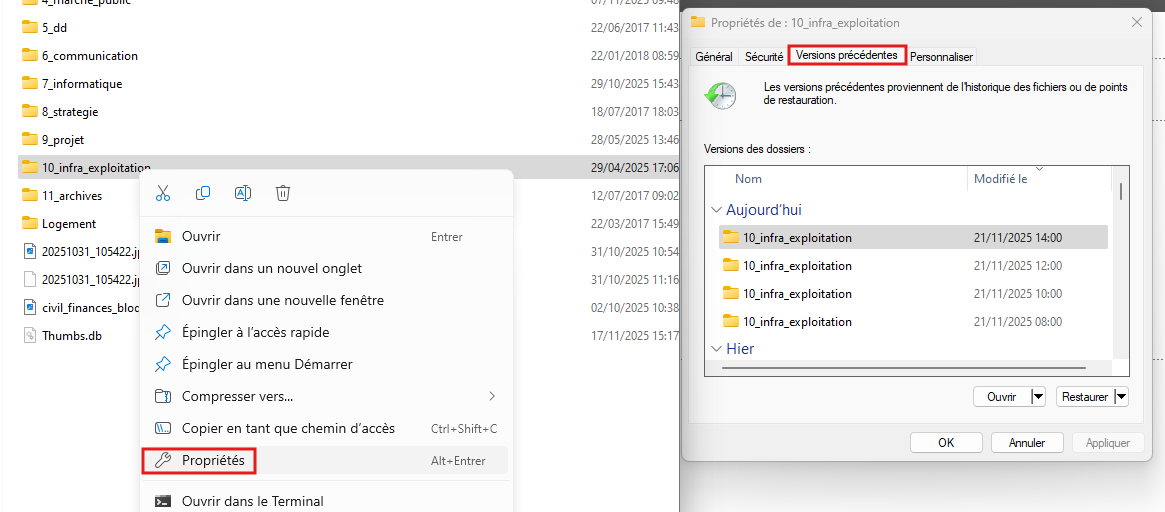Screen dimensions: 1165x512
Task: Switch to the Sécurité tab
Action: (x=764, y=56)
